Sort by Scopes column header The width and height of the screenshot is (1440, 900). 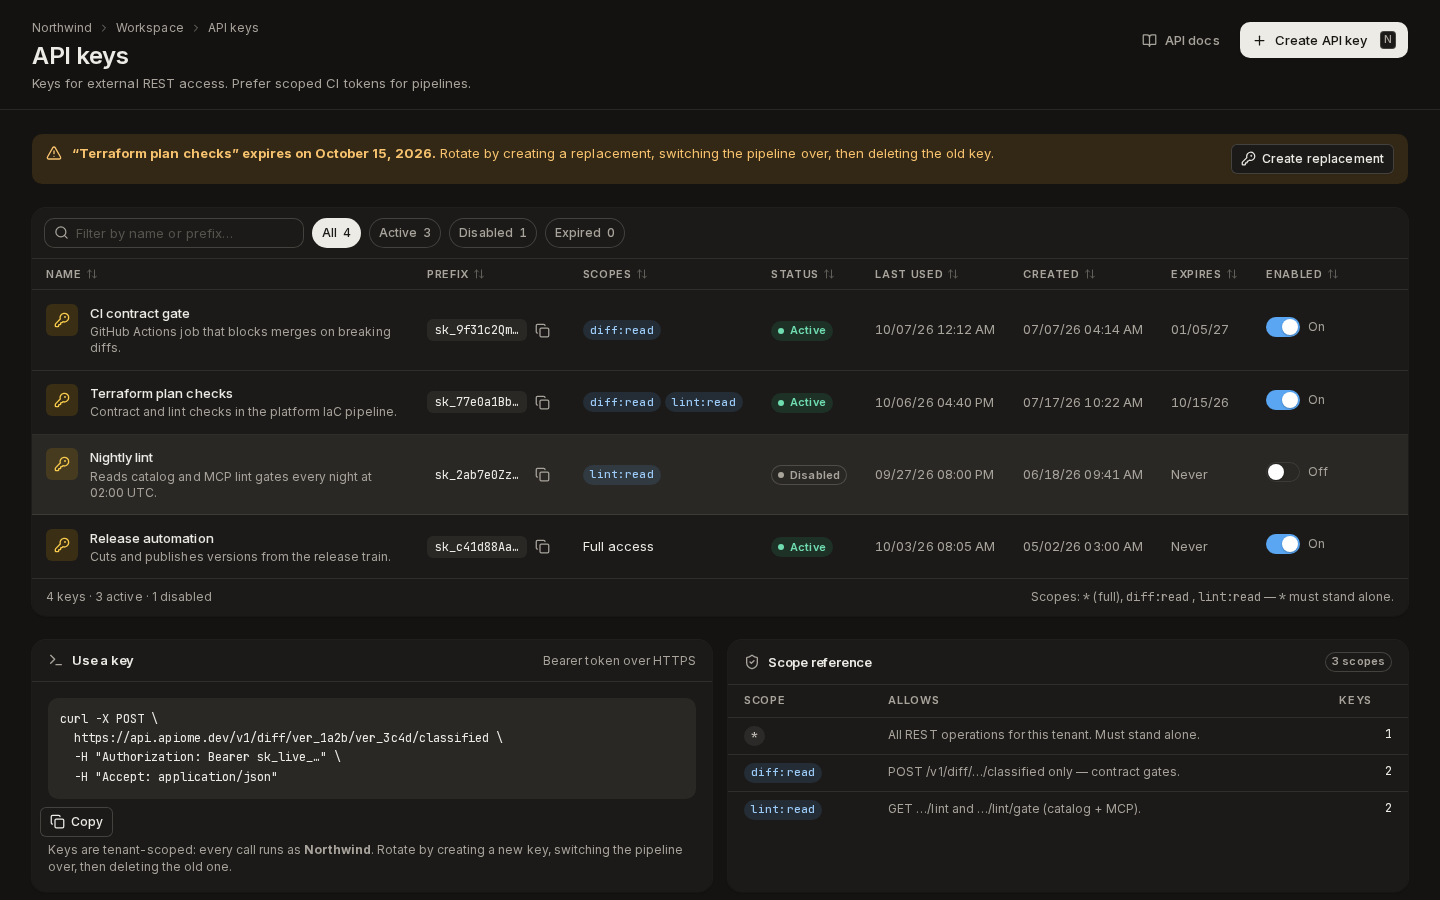[x=615, y=274]
